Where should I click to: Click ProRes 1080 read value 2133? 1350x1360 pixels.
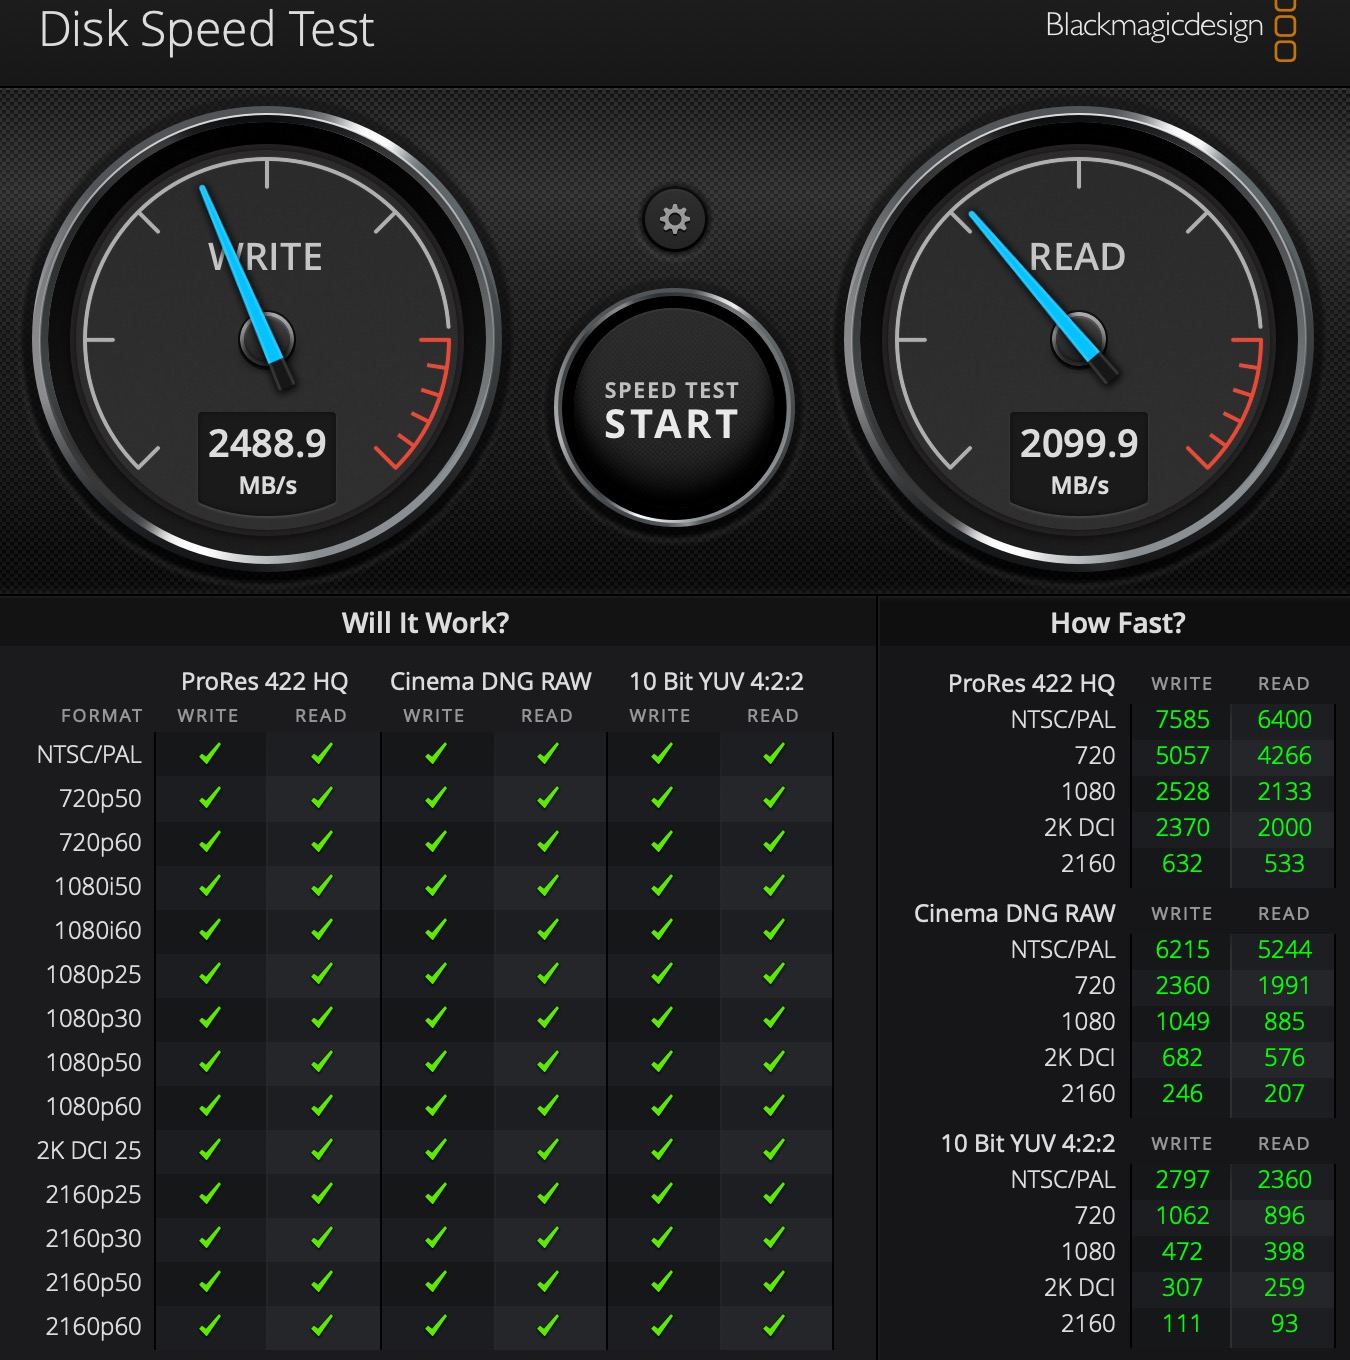click(1284, 792)
